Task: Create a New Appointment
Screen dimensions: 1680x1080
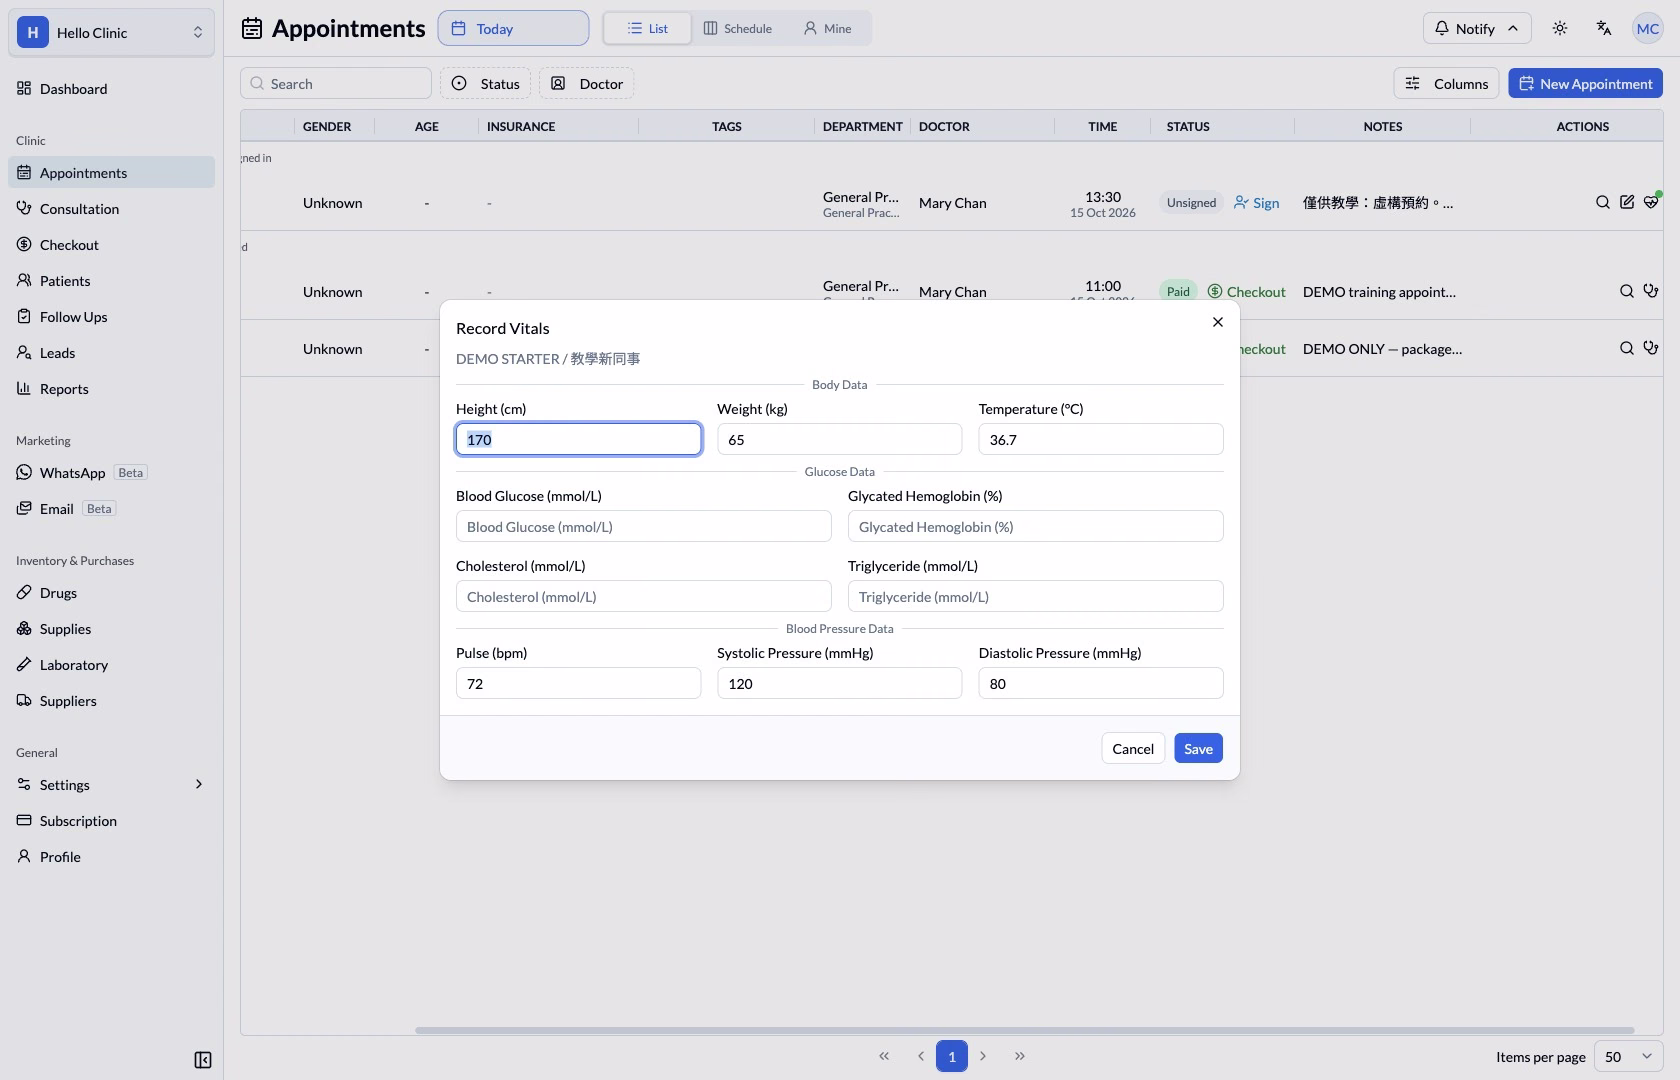Action: click(x=1585, y=84)
